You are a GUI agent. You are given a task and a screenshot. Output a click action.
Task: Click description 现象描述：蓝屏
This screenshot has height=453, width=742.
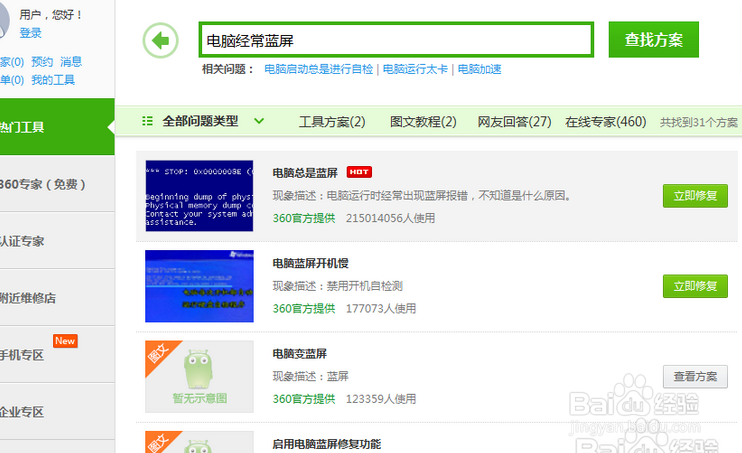pyautogui.click(x=310, y=376)
